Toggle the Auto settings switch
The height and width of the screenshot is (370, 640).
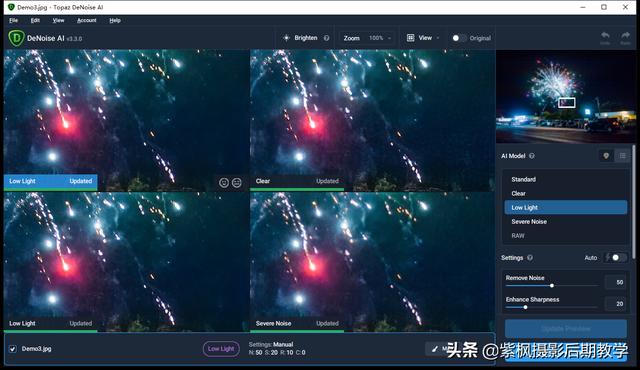(616, 258)
